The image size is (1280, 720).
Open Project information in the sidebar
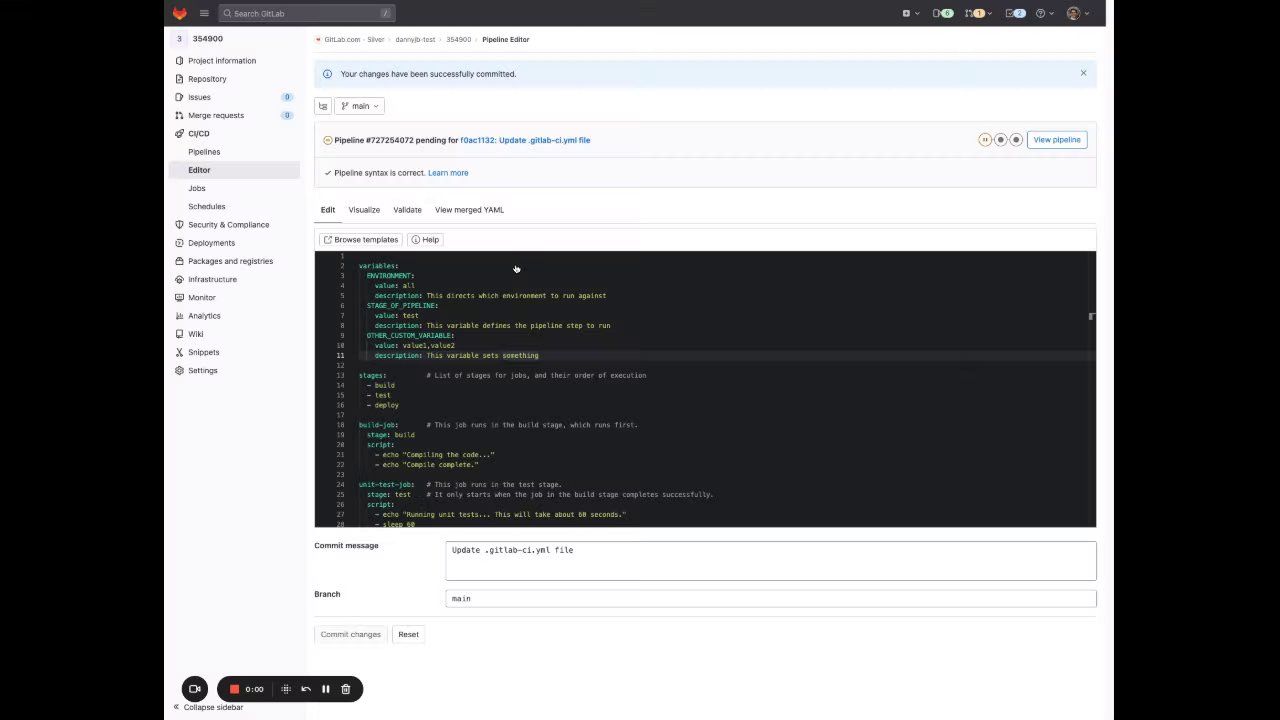click(x=222, y=61)
